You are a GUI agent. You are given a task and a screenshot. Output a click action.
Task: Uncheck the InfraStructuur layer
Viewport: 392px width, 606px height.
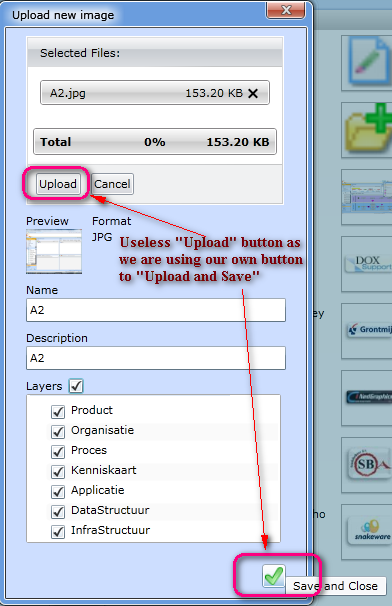tap(58, 532)
